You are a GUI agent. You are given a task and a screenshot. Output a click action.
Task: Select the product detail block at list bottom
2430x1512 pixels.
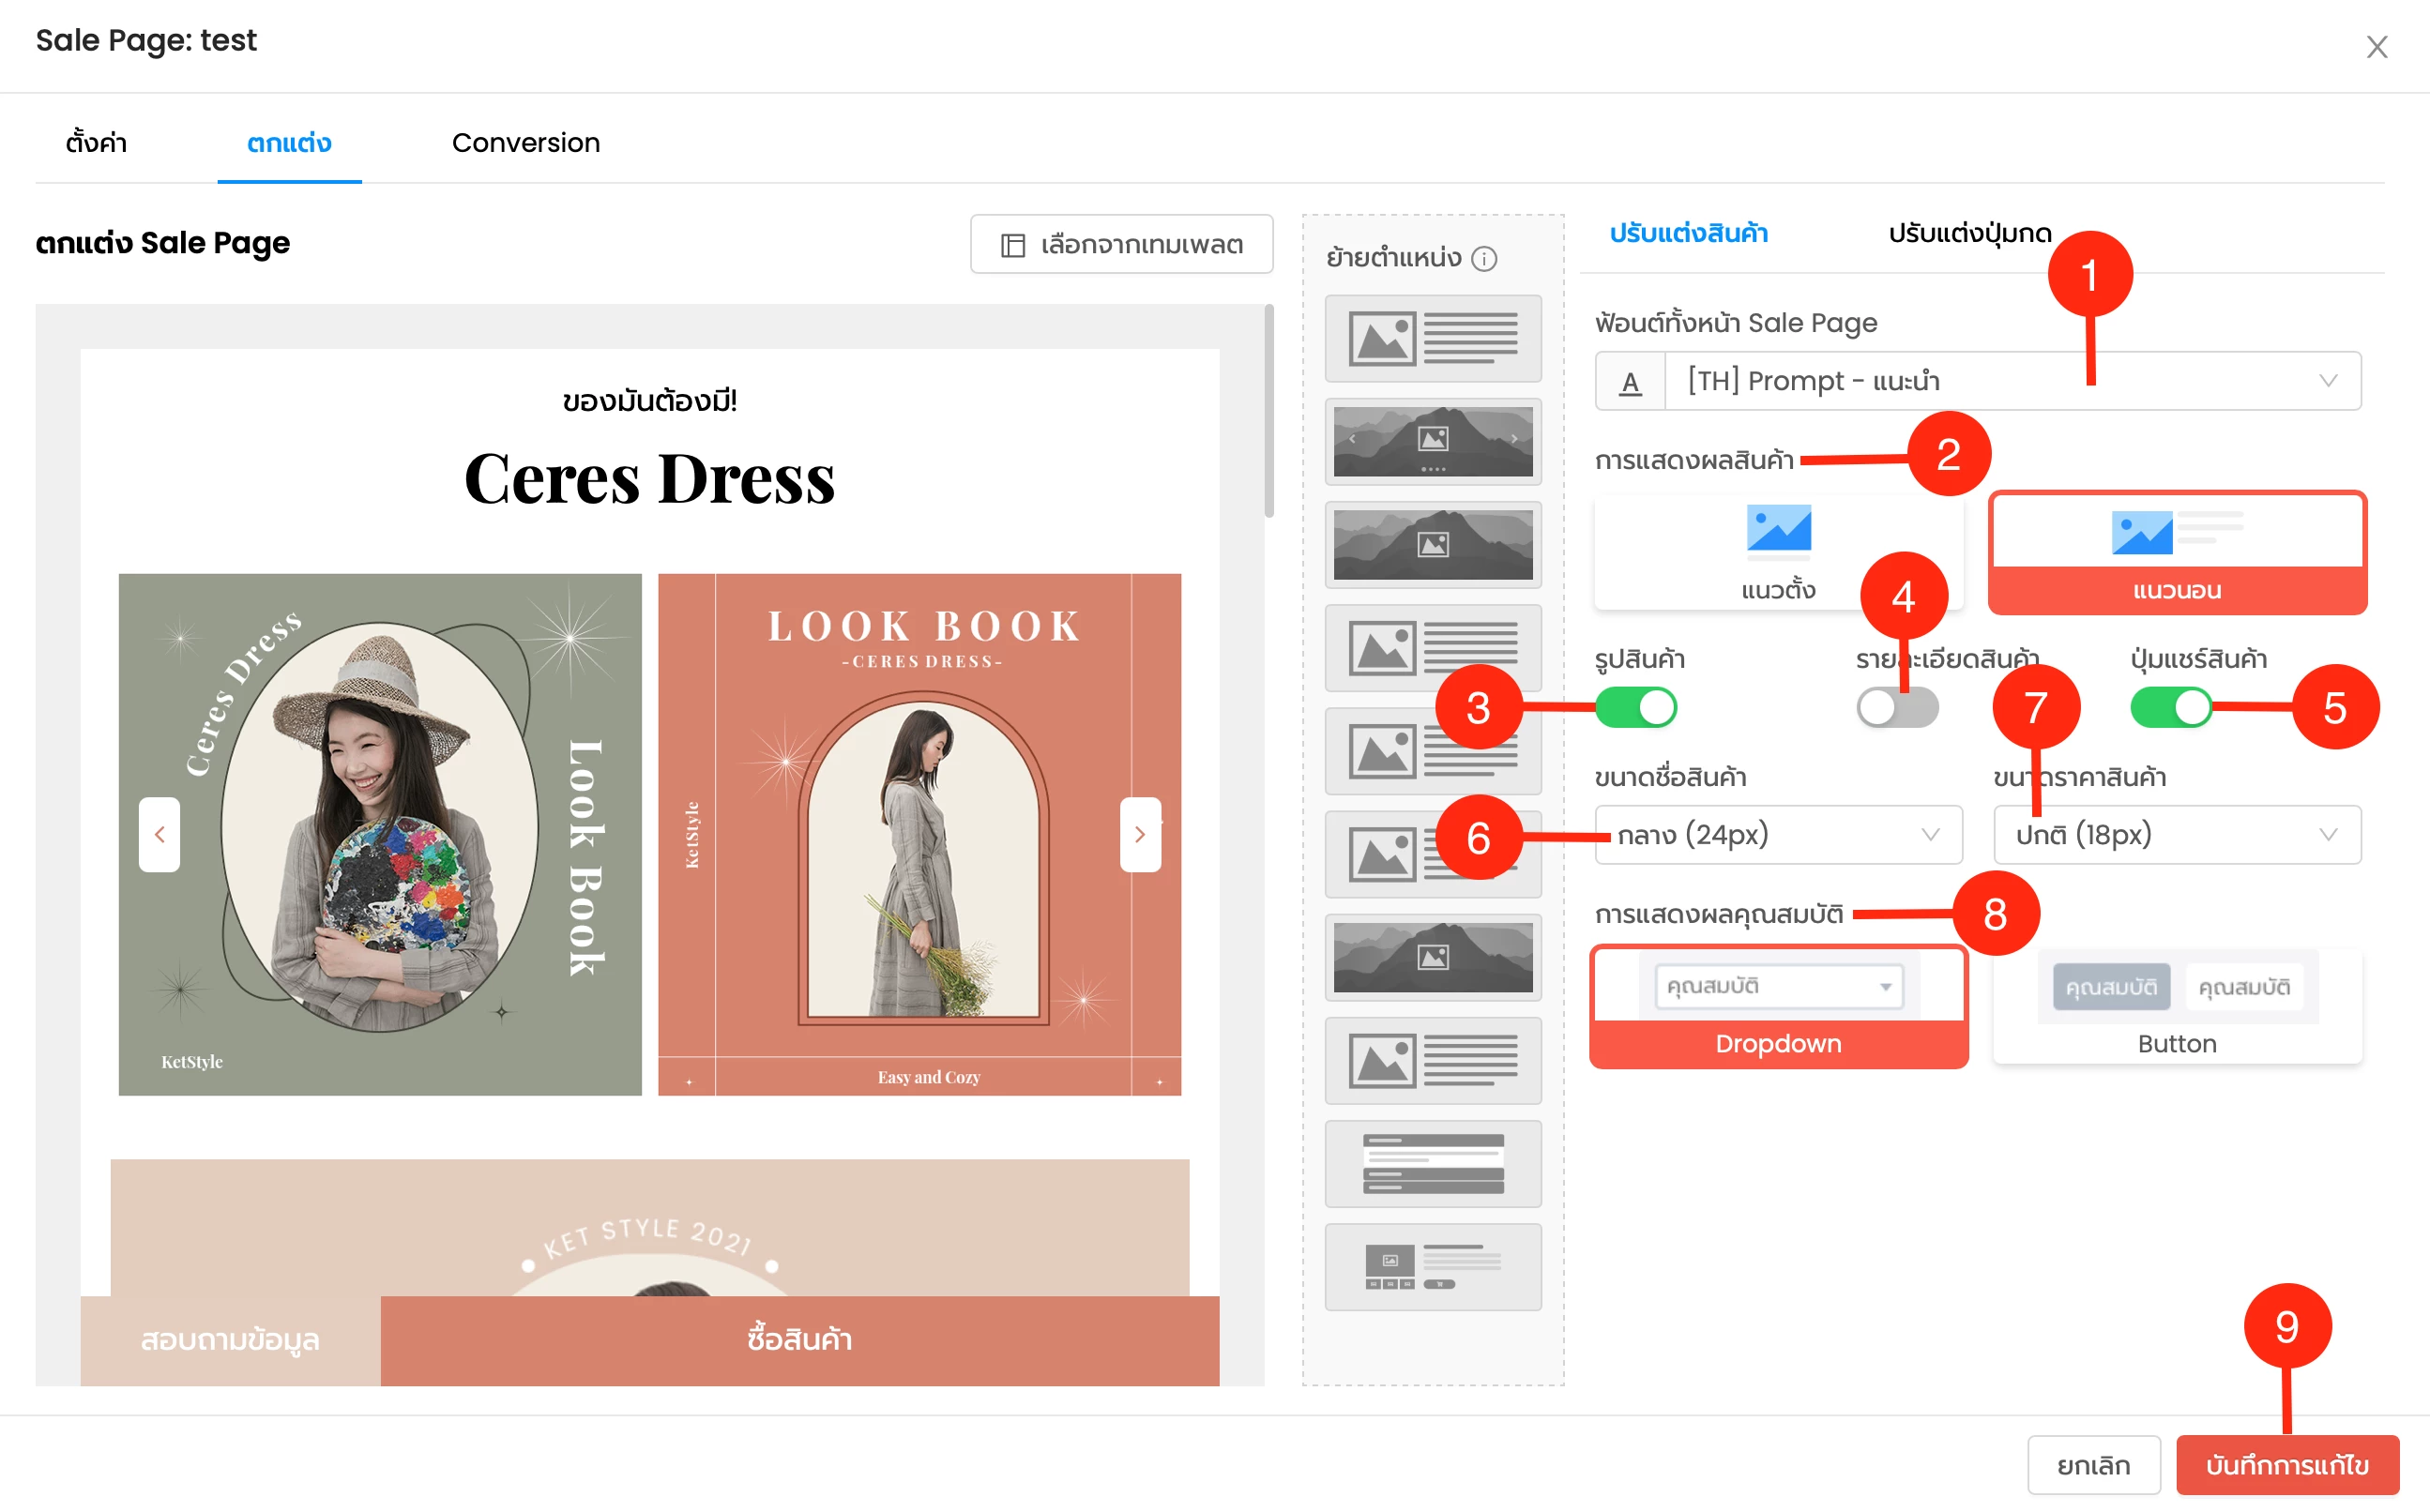coord(1433,1267)
